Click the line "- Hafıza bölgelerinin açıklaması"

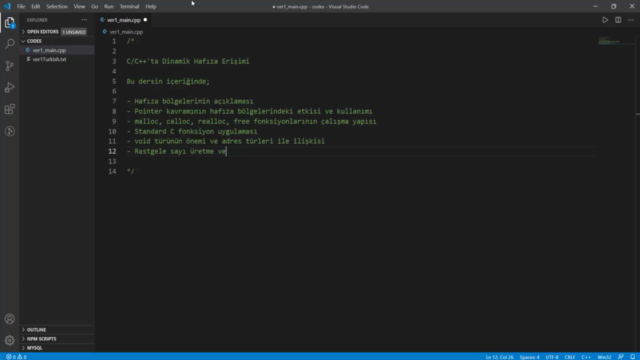pos(190,101)
